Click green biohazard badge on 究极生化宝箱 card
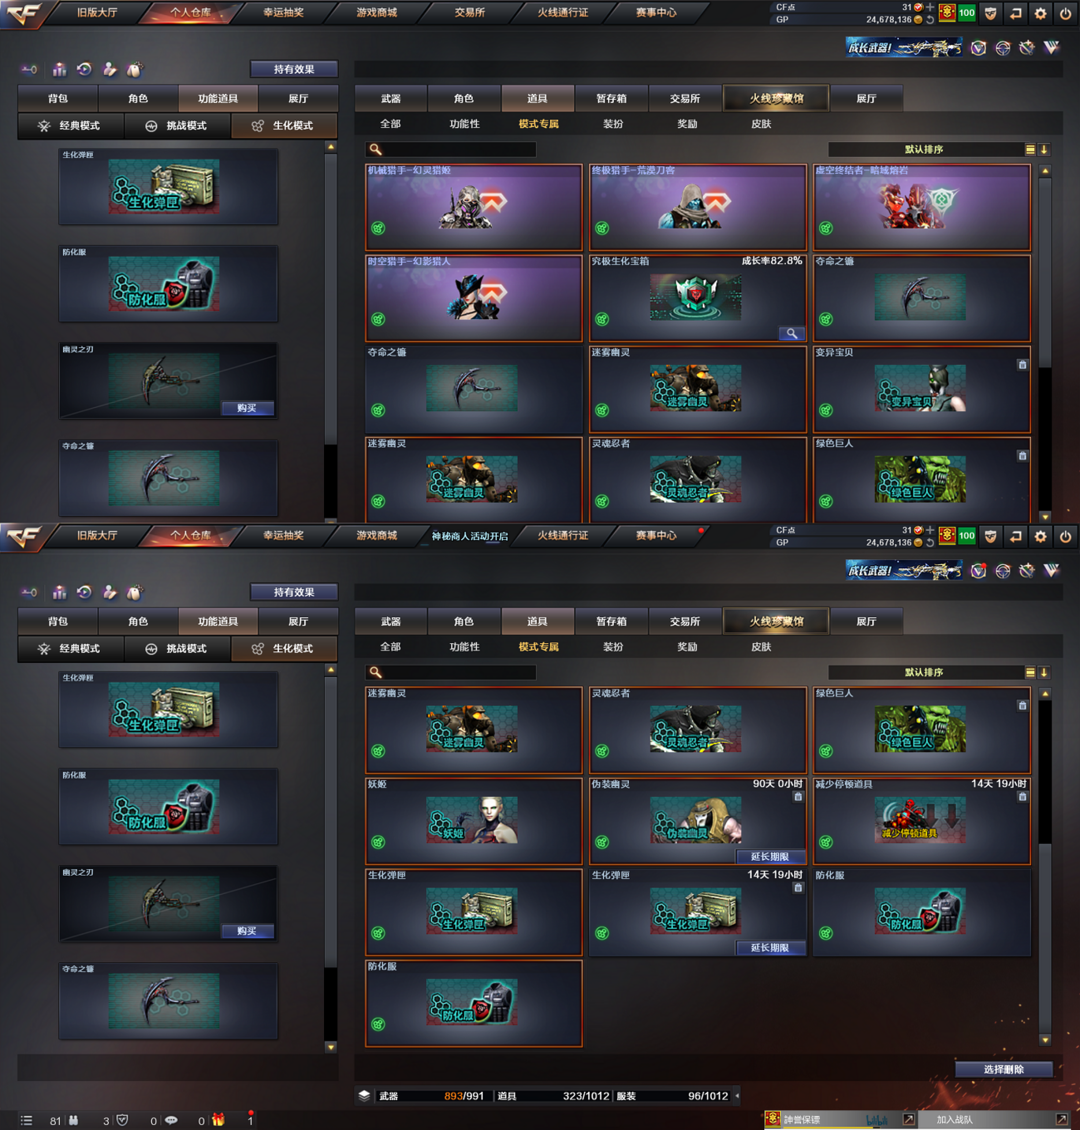This screenshot has height=1130, width=1080. click(602, 319)
